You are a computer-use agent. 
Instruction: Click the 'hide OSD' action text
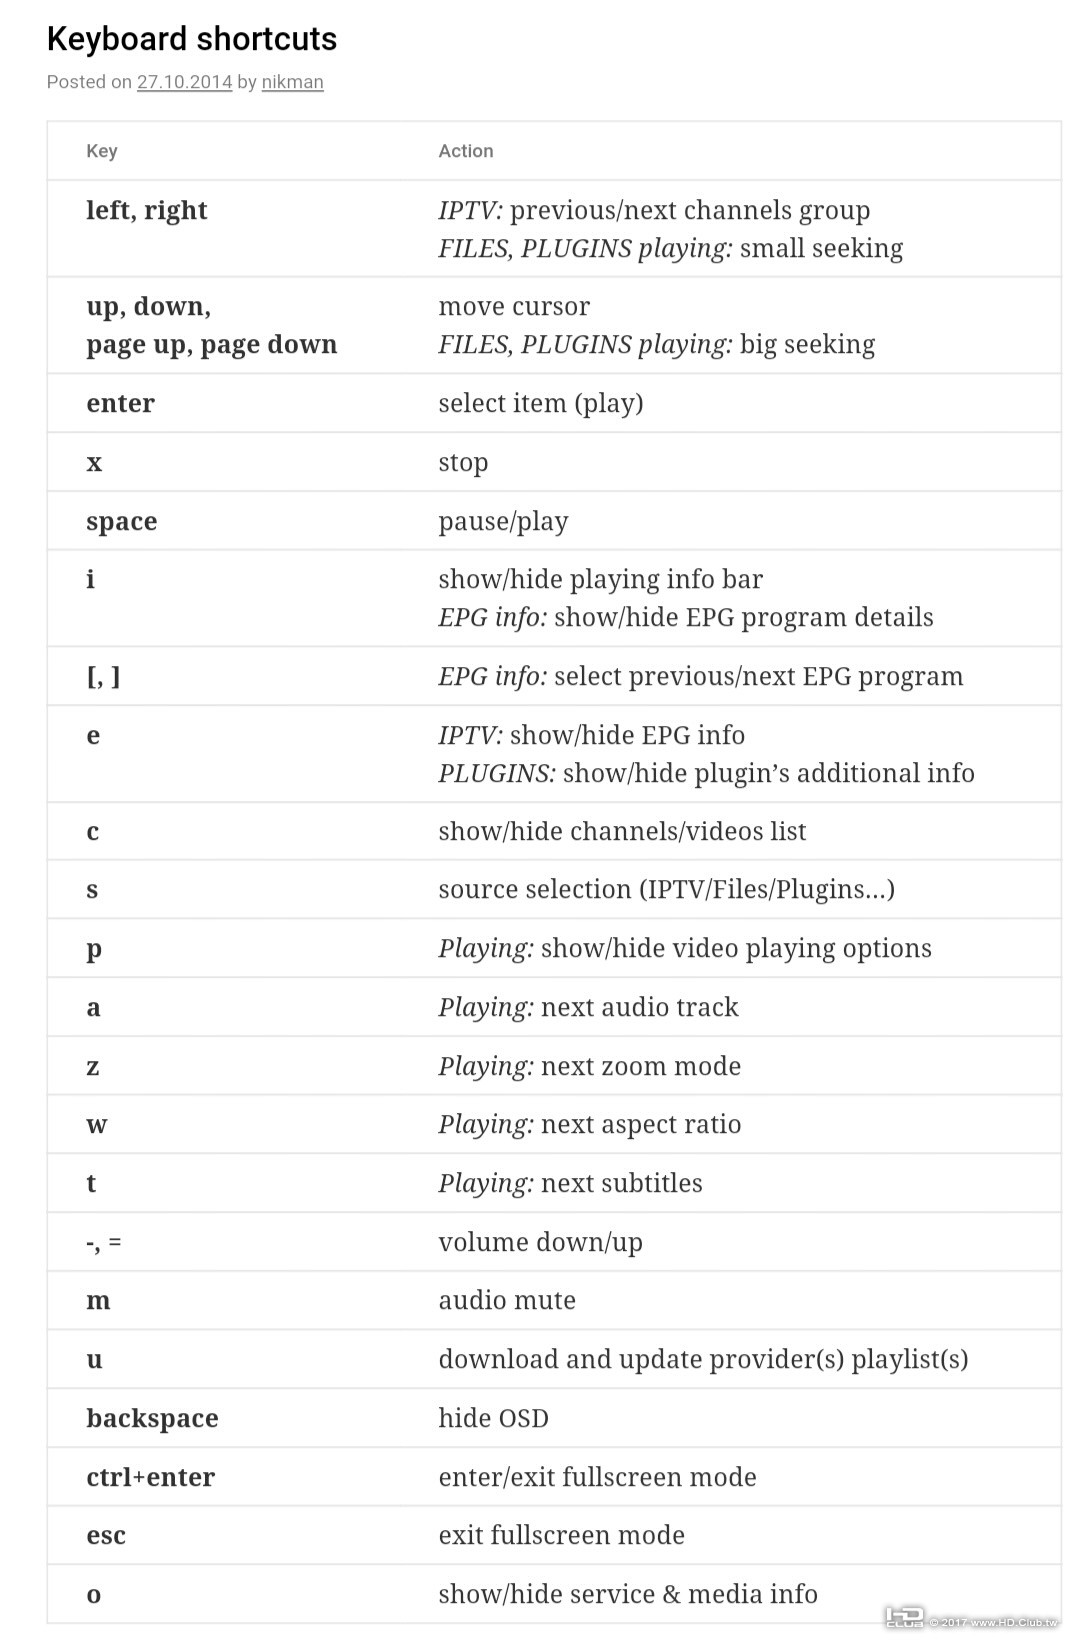click(x=494, y=1418)
